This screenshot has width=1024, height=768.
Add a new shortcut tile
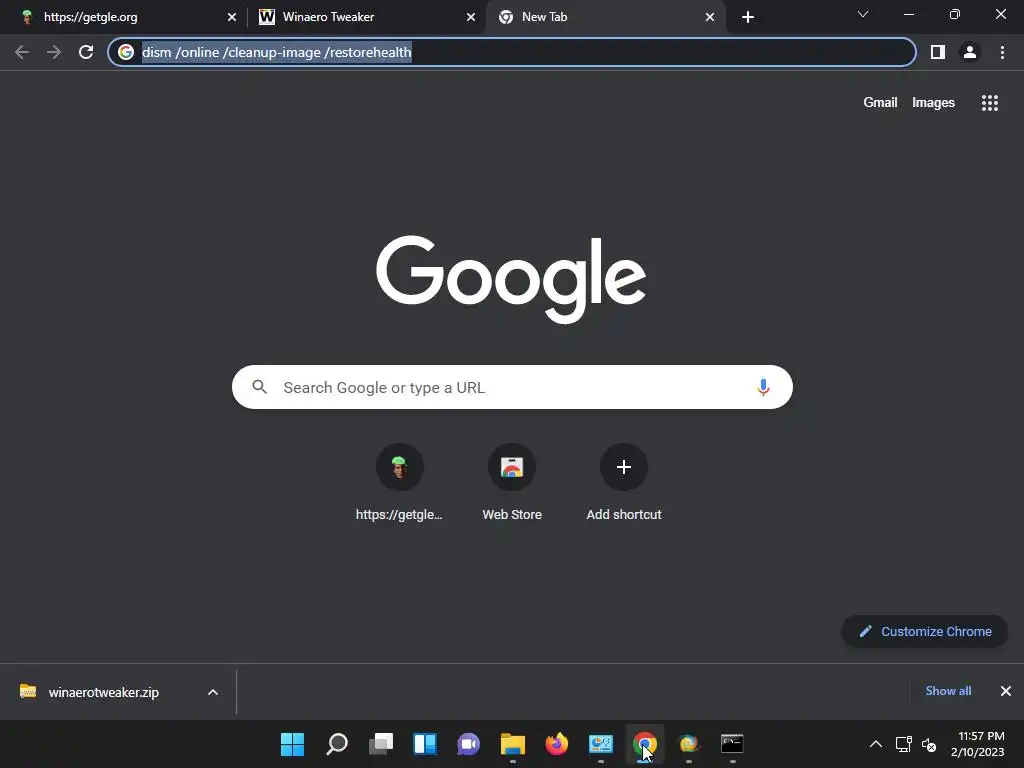(624, 483)
